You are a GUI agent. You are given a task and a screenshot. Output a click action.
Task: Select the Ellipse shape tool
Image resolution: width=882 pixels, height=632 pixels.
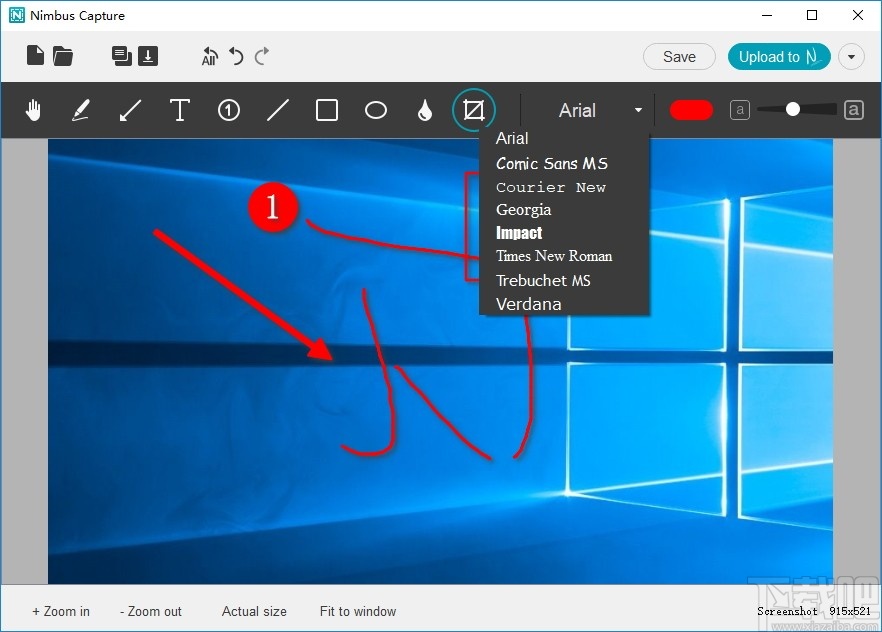(x=376, y=110)
